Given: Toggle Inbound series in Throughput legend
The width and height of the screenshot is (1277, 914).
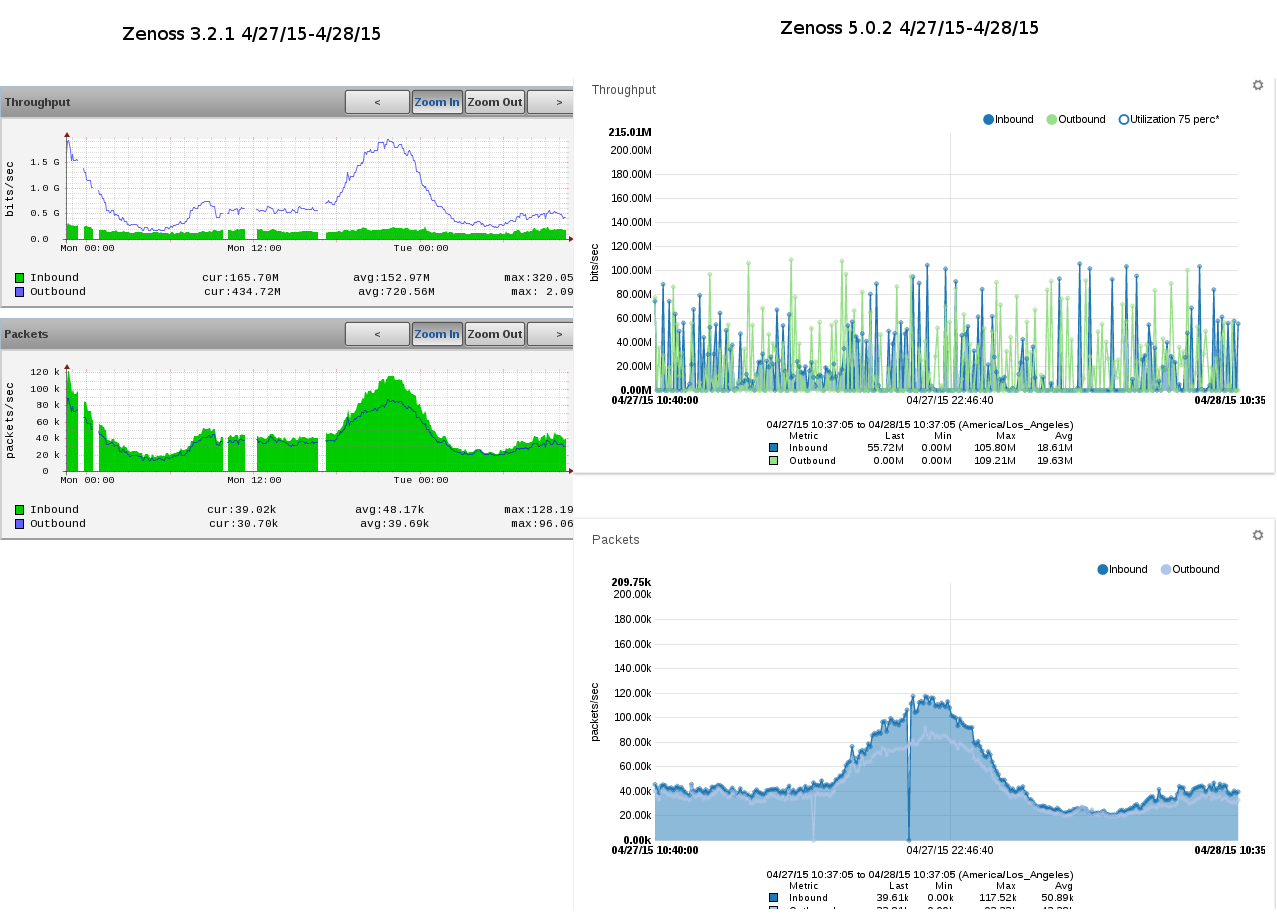Looking at the screenshot, I should point(1009,119).
